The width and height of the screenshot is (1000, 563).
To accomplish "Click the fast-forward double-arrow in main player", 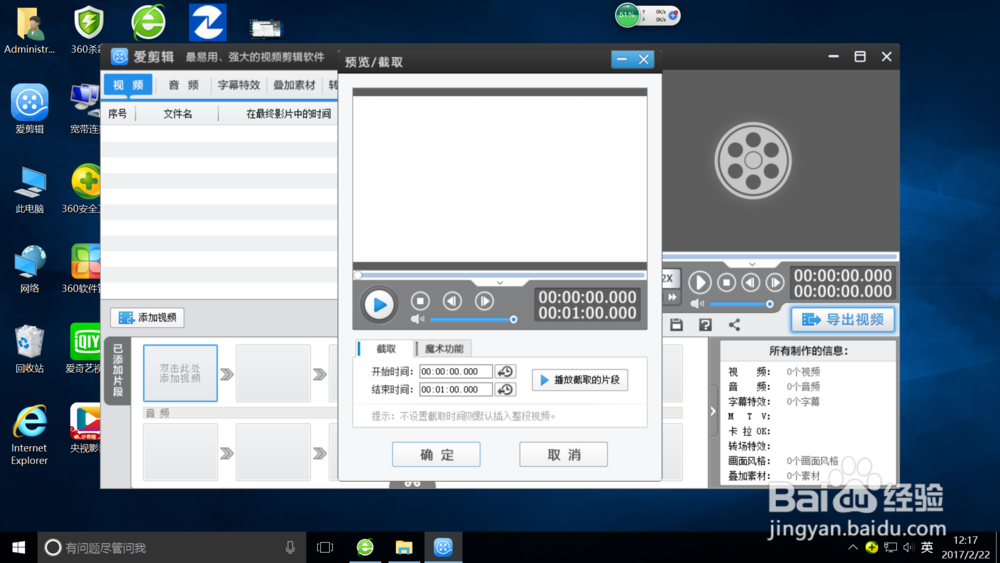I will coord(672,297).
